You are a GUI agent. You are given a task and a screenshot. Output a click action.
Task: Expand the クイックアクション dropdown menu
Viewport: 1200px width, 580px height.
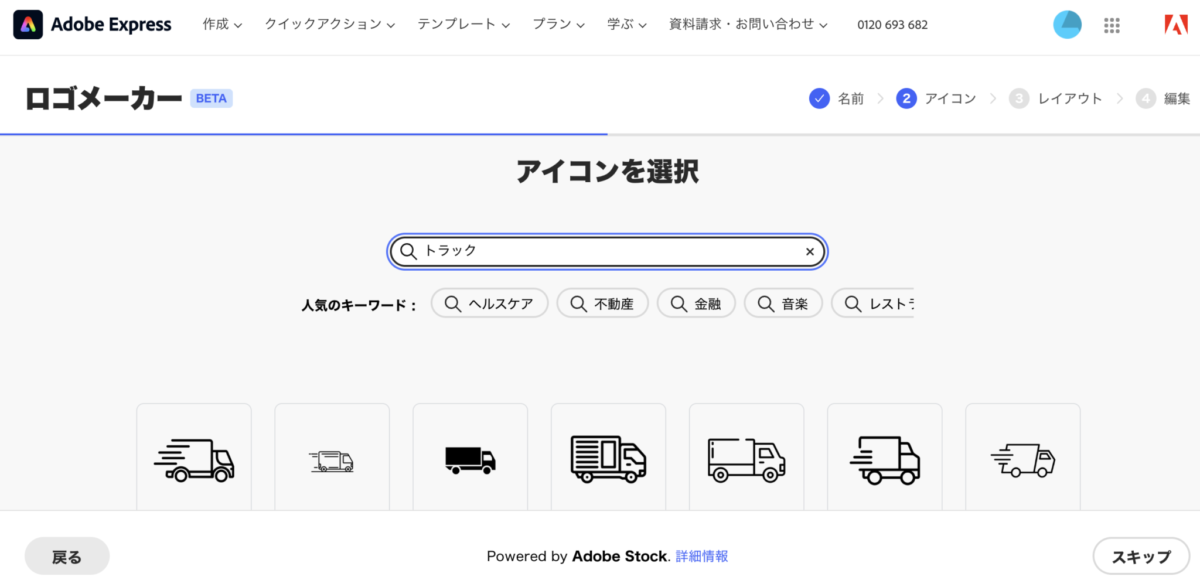pos(329,25)
